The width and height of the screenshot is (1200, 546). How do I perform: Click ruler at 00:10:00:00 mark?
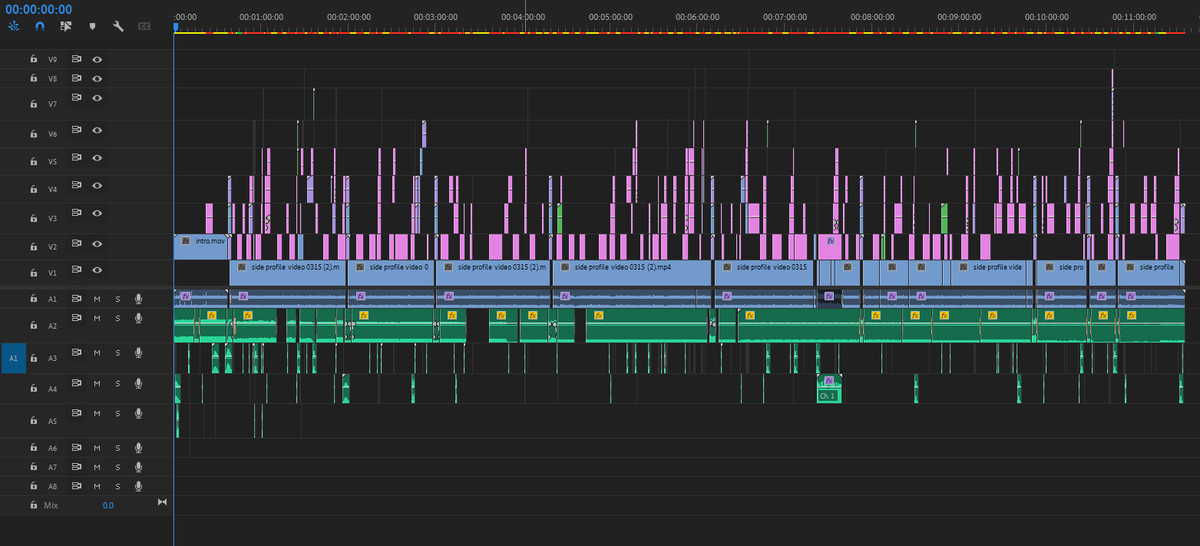(1046, 17)
